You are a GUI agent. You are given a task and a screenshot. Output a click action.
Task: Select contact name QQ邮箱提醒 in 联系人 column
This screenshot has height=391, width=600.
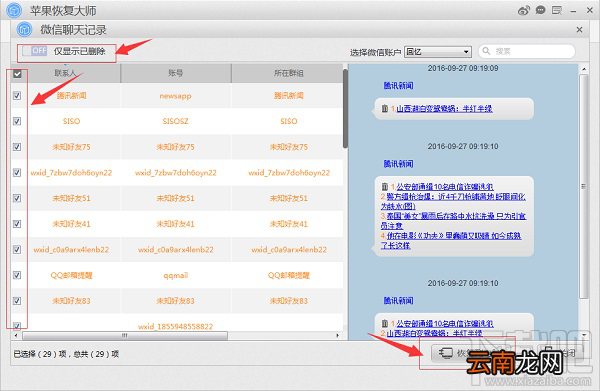tap(72, 275)
